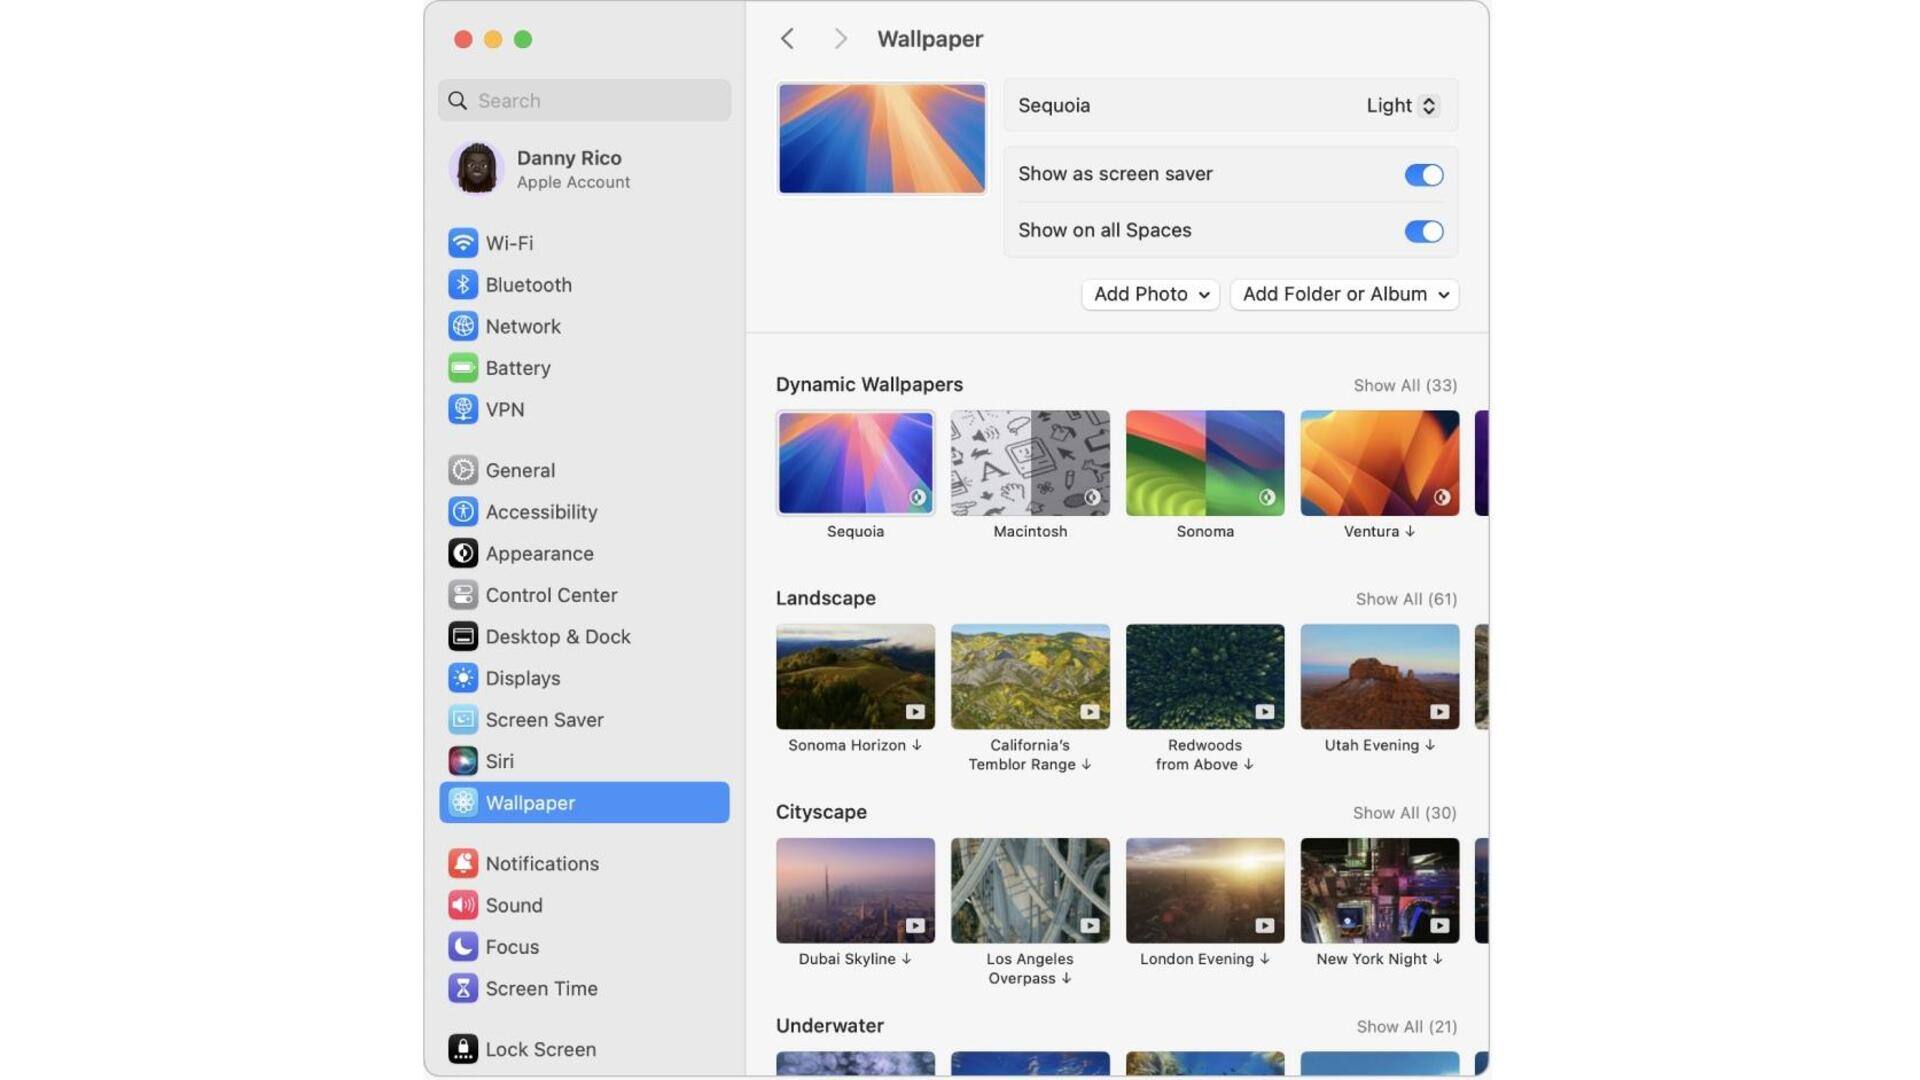Image resolution: width=1920 pixels, height=1080 pixels.
Task: Show all 61 Landscape wallpapers
Action: point(1406,599)
